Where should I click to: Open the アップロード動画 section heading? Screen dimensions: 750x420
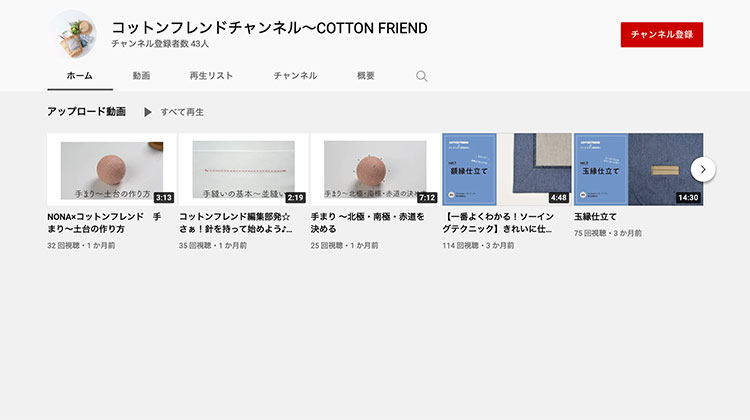(87, 111)
